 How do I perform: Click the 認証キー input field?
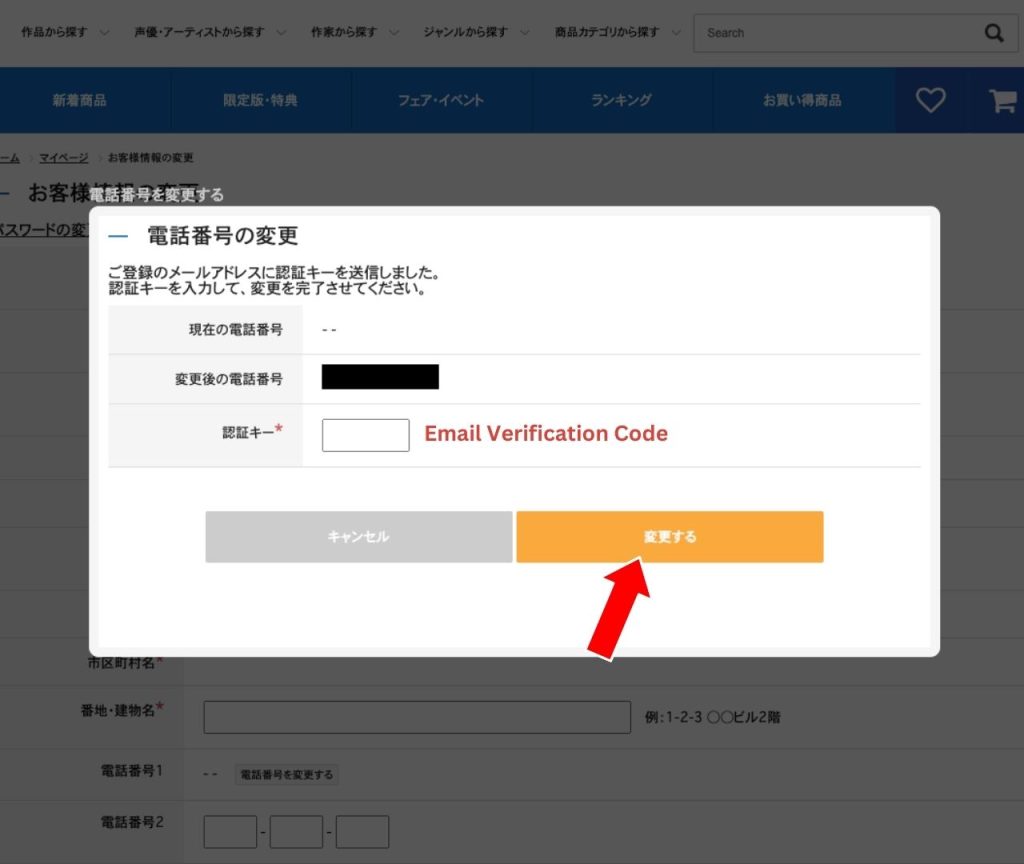click(366, 435)
